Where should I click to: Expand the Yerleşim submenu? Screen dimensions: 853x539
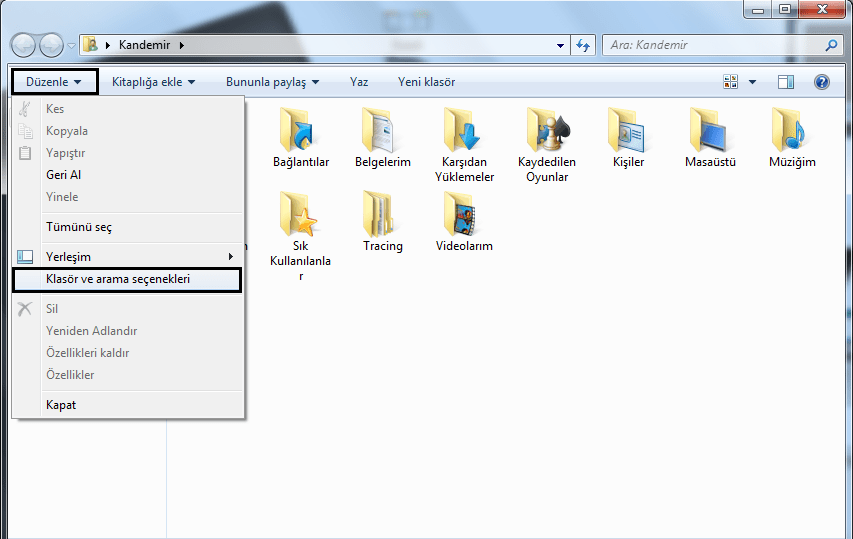(x=128, y=257)
